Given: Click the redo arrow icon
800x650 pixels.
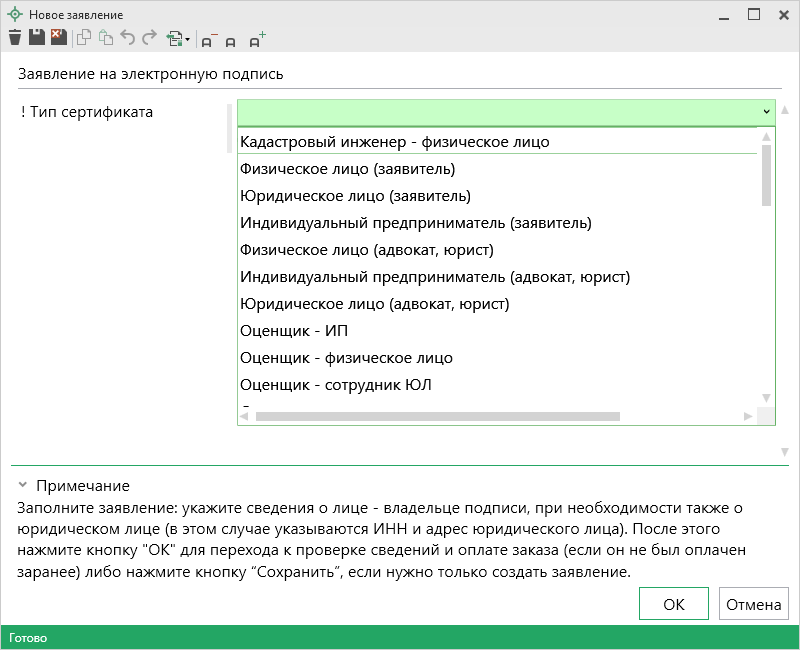Looking at the screenshot, I should tap(149, 39).
